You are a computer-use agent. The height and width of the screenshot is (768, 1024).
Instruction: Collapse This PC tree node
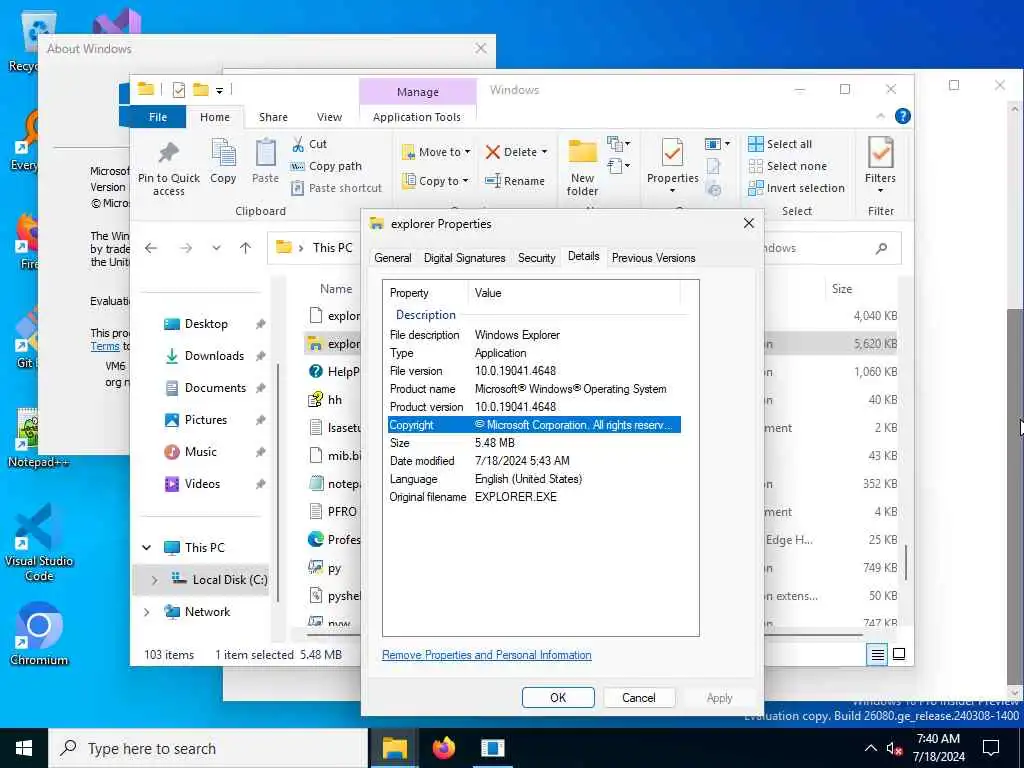click(147, 547)
